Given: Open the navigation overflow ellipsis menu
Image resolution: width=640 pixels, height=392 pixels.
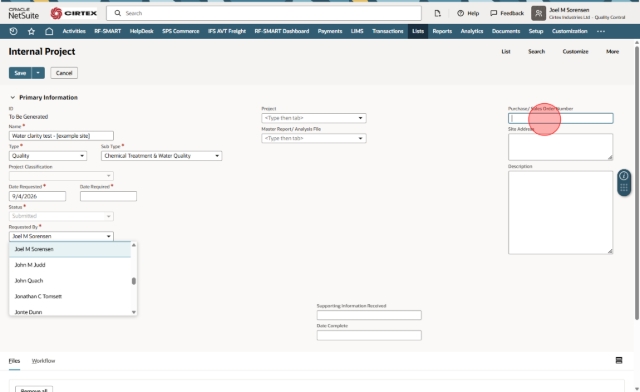Looking at the screenshot, I should (x=601, y=31).
